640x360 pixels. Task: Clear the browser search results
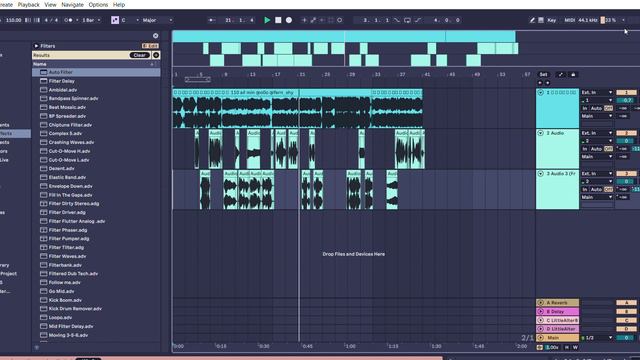140,55
